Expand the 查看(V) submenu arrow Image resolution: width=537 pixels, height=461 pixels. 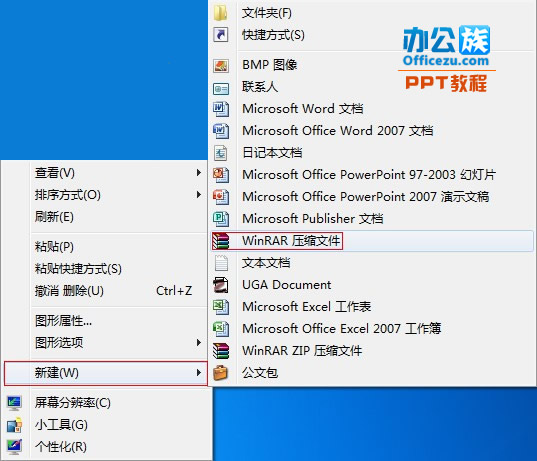[199, 173]
